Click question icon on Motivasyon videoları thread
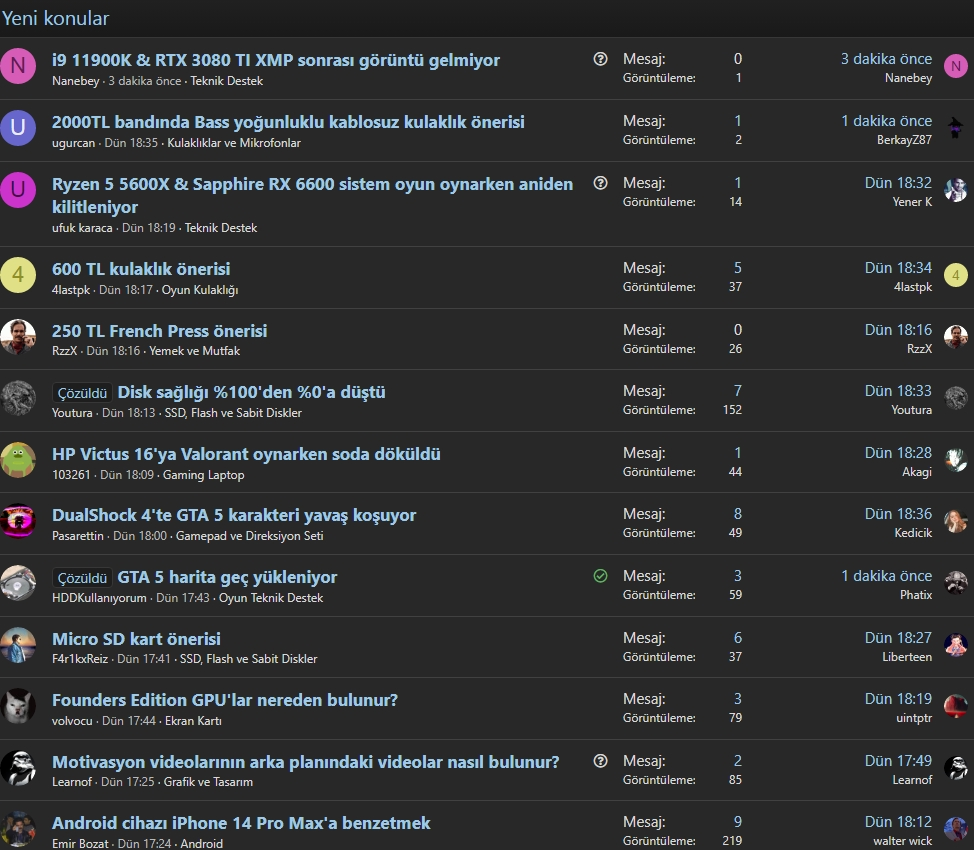The image size is (974, 850). coord(600,761)
